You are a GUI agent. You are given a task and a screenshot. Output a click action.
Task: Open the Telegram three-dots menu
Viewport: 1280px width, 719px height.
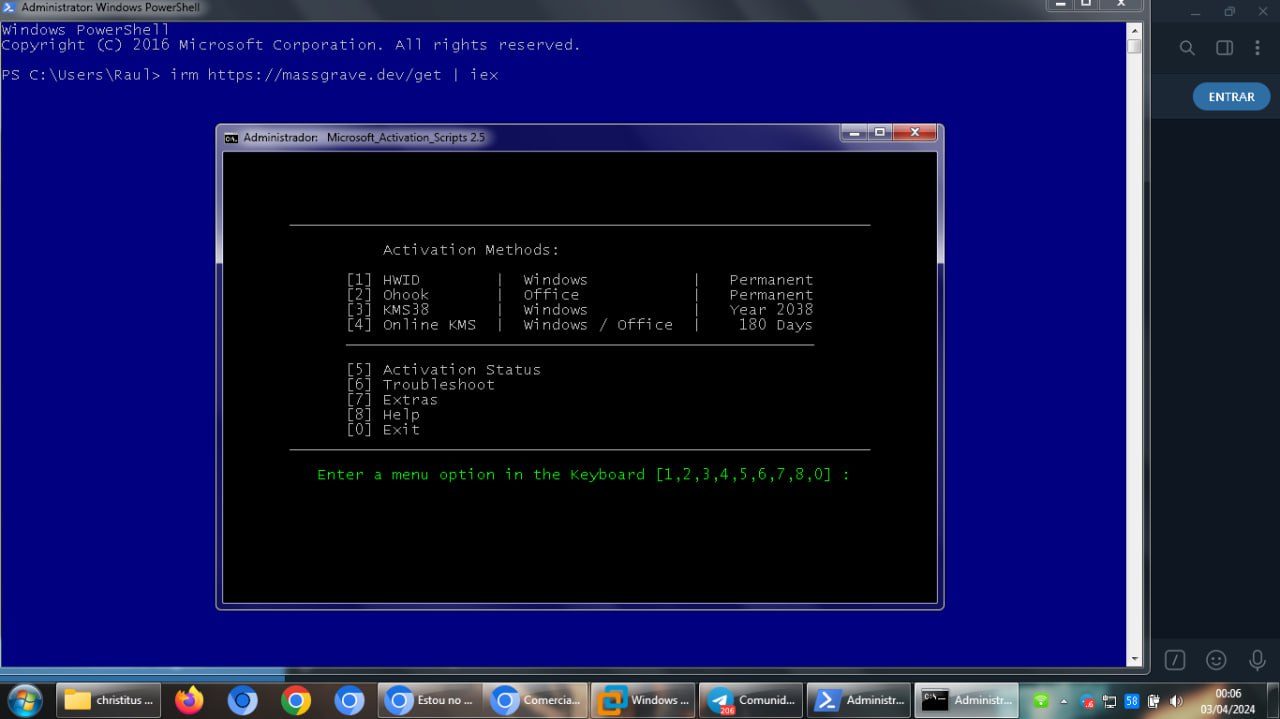(x=1257, y=48)
